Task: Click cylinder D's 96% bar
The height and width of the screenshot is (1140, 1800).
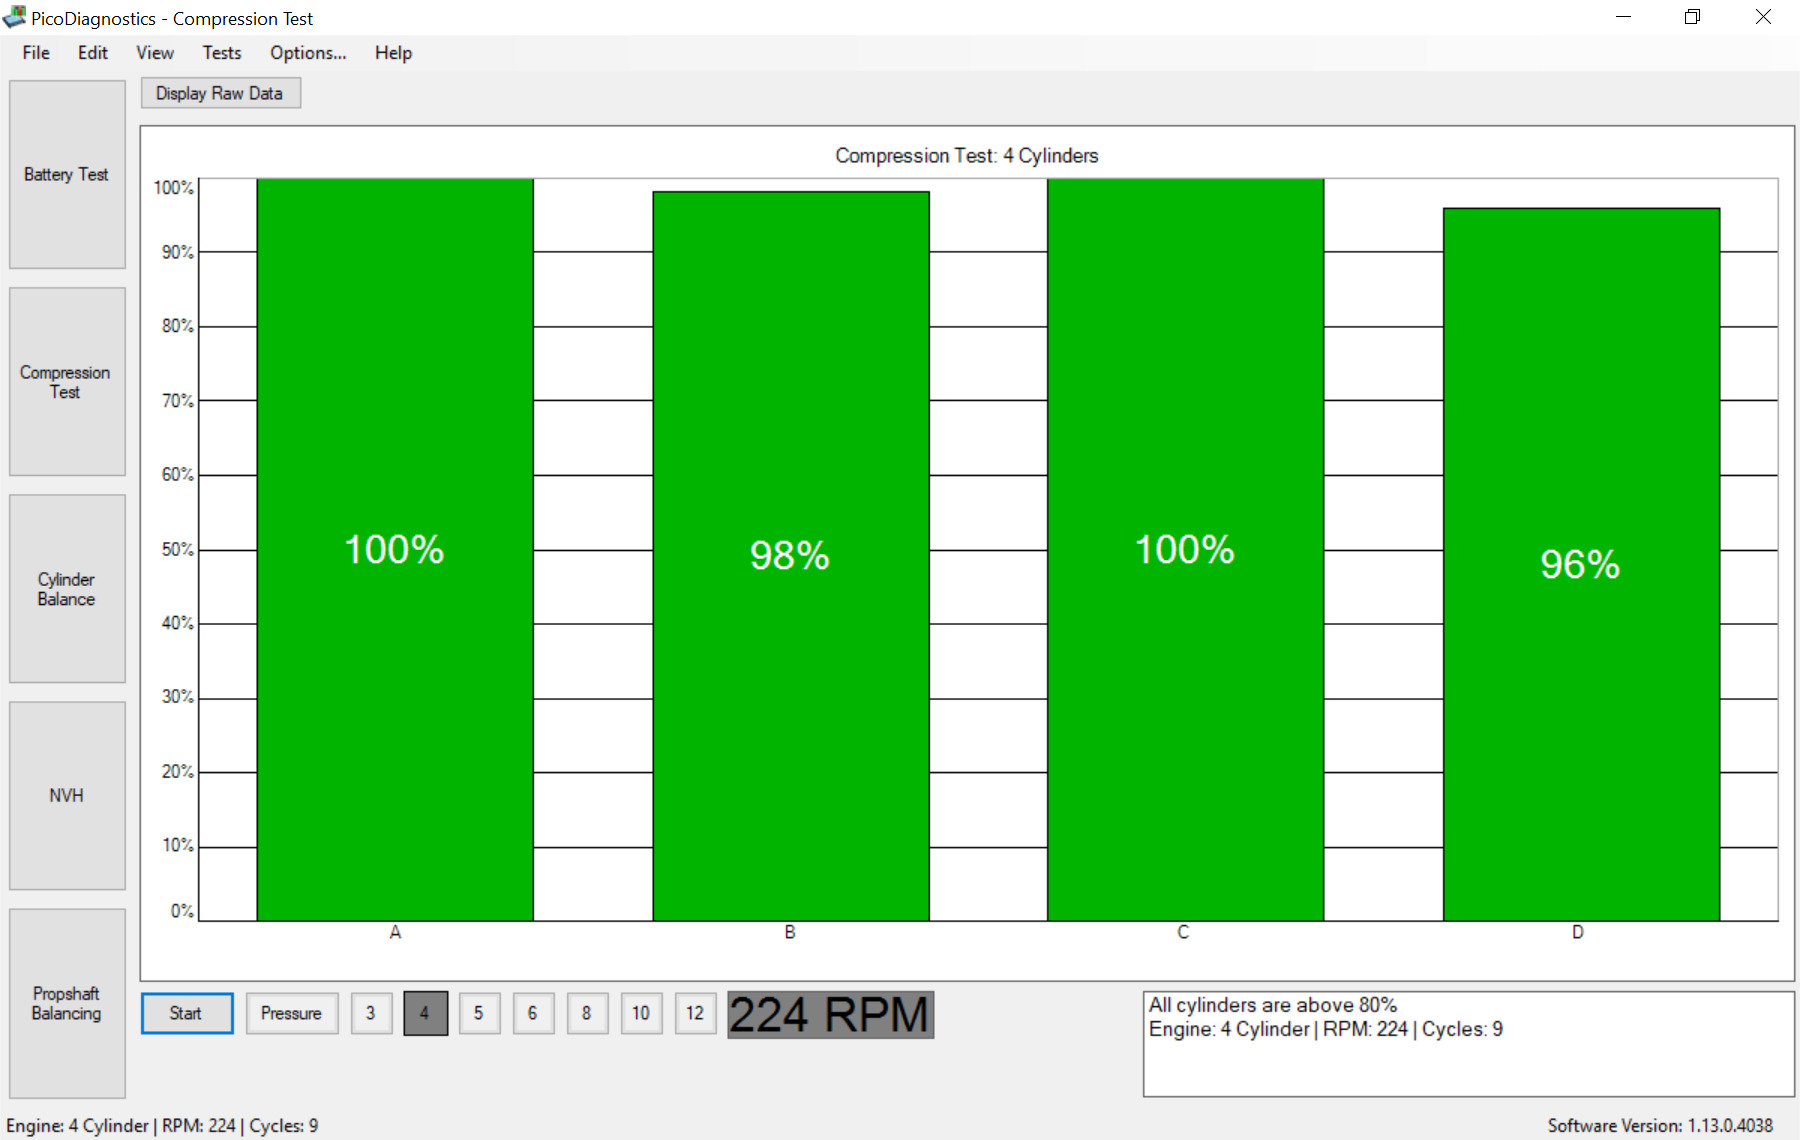Action: click(1581, 564)
